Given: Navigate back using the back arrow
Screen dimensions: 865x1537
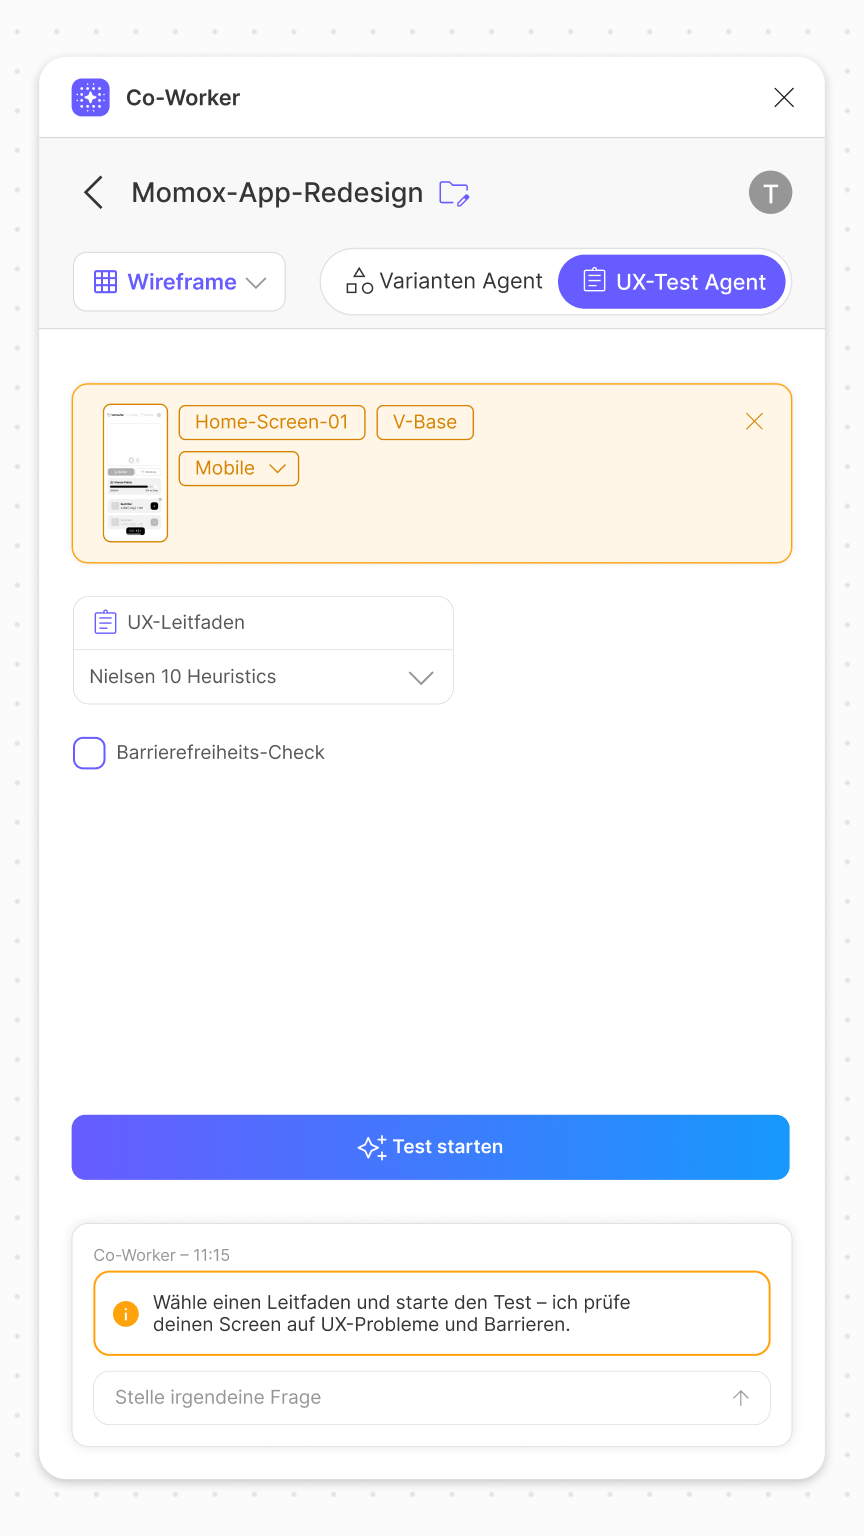Looking at the screenshot, I should click(x=92, y=192).
